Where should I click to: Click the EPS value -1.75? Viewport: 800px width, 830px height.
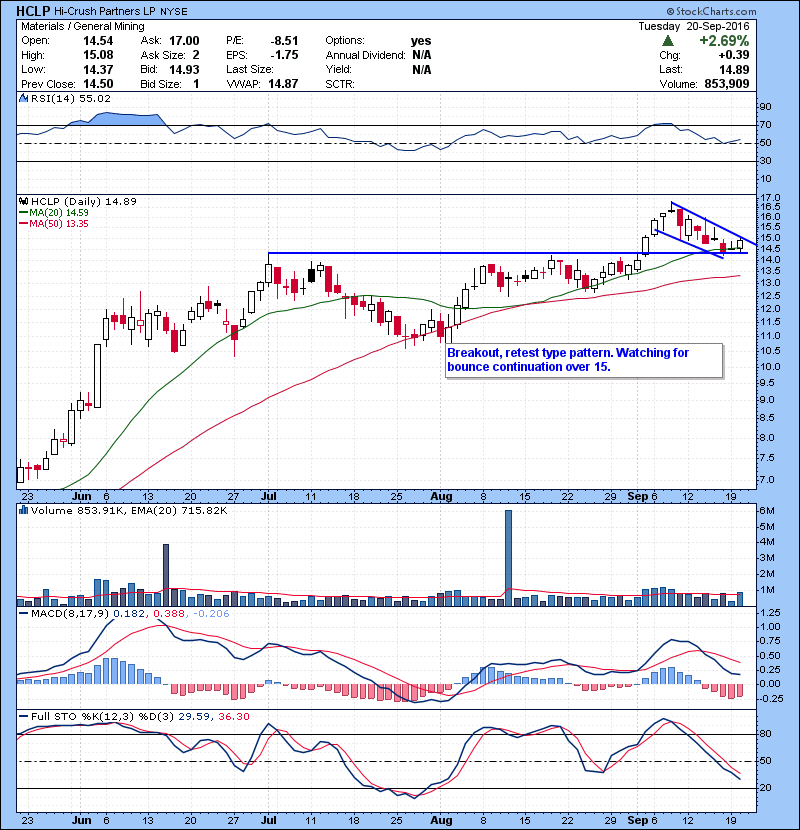[284, 55]
